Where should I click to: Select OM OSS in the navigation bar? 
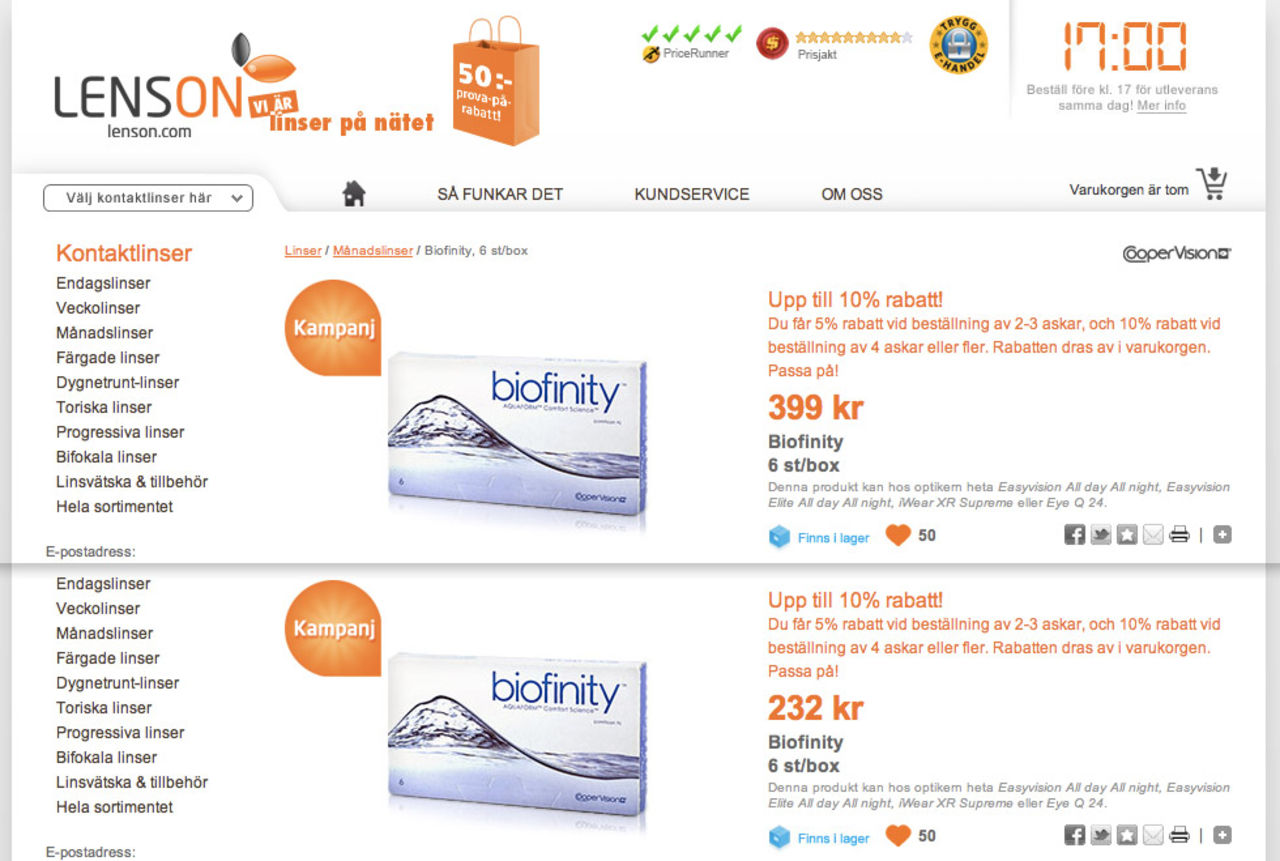(x=852, y=194)
